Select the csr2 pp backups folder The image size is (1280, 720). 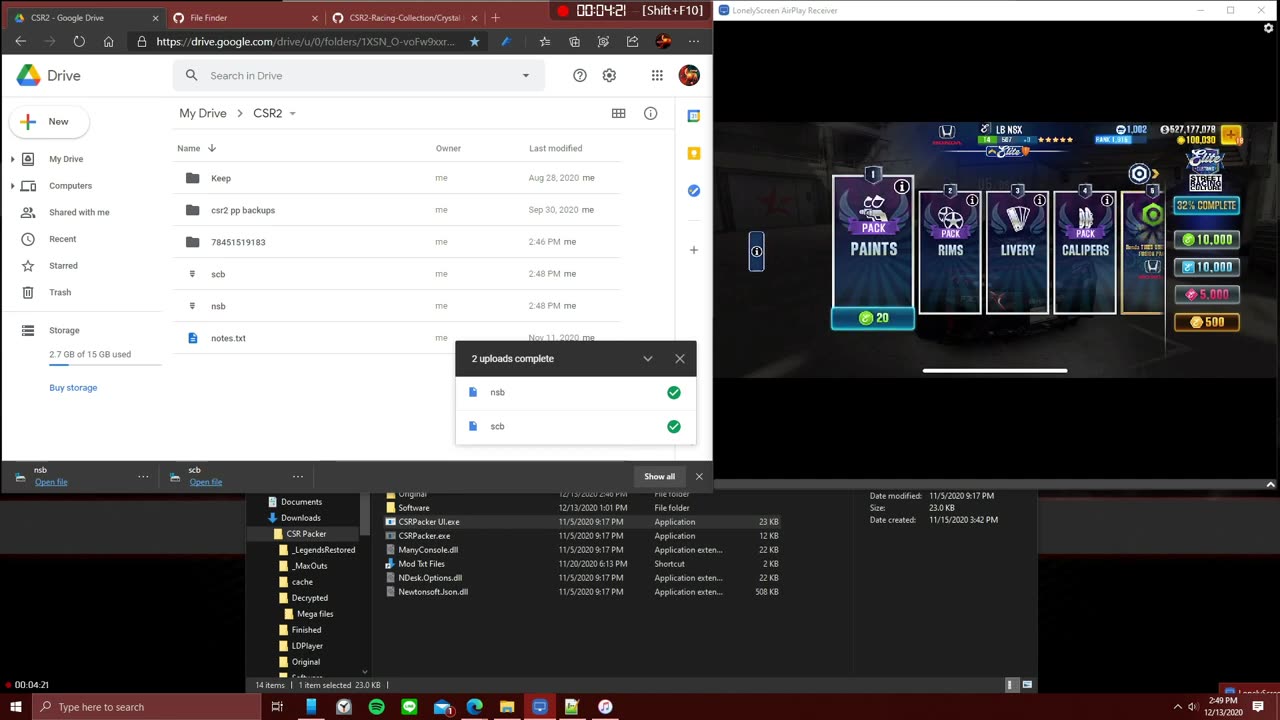click(398, 210)
